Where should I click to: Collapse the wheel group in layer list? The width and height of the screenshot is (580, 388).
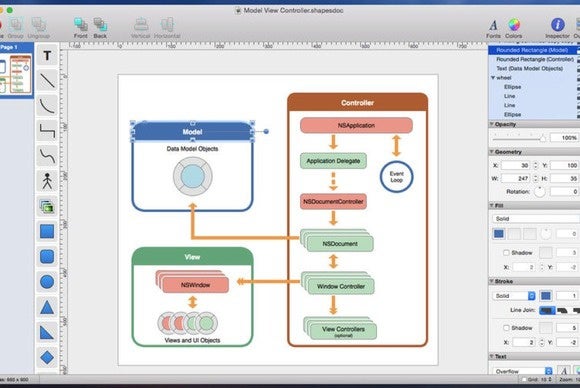pos(493,78)
